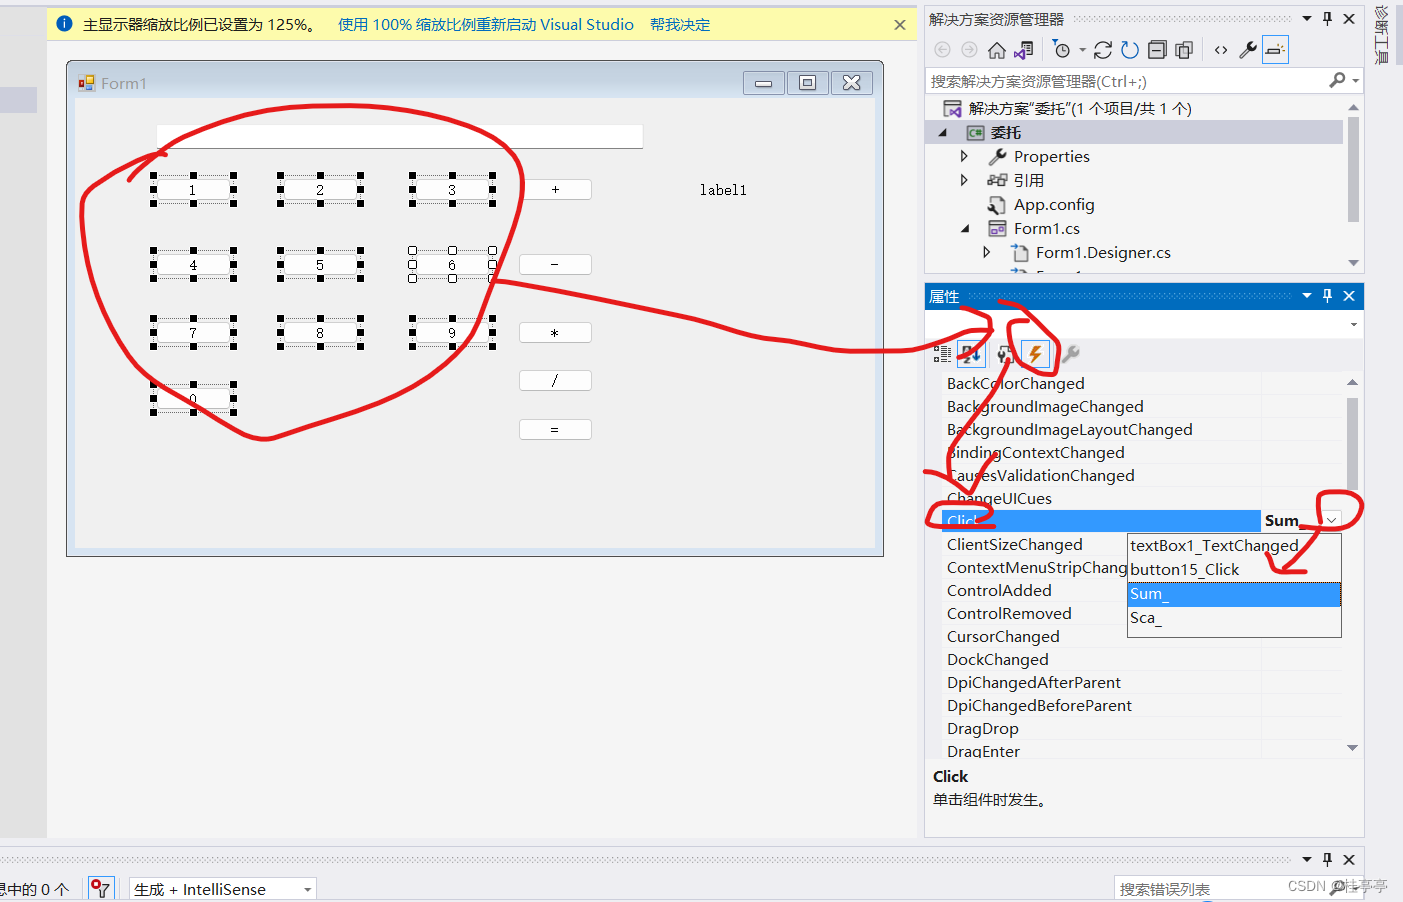
Task: Sort properties alphabetically
Action: [x=971, y=353]
